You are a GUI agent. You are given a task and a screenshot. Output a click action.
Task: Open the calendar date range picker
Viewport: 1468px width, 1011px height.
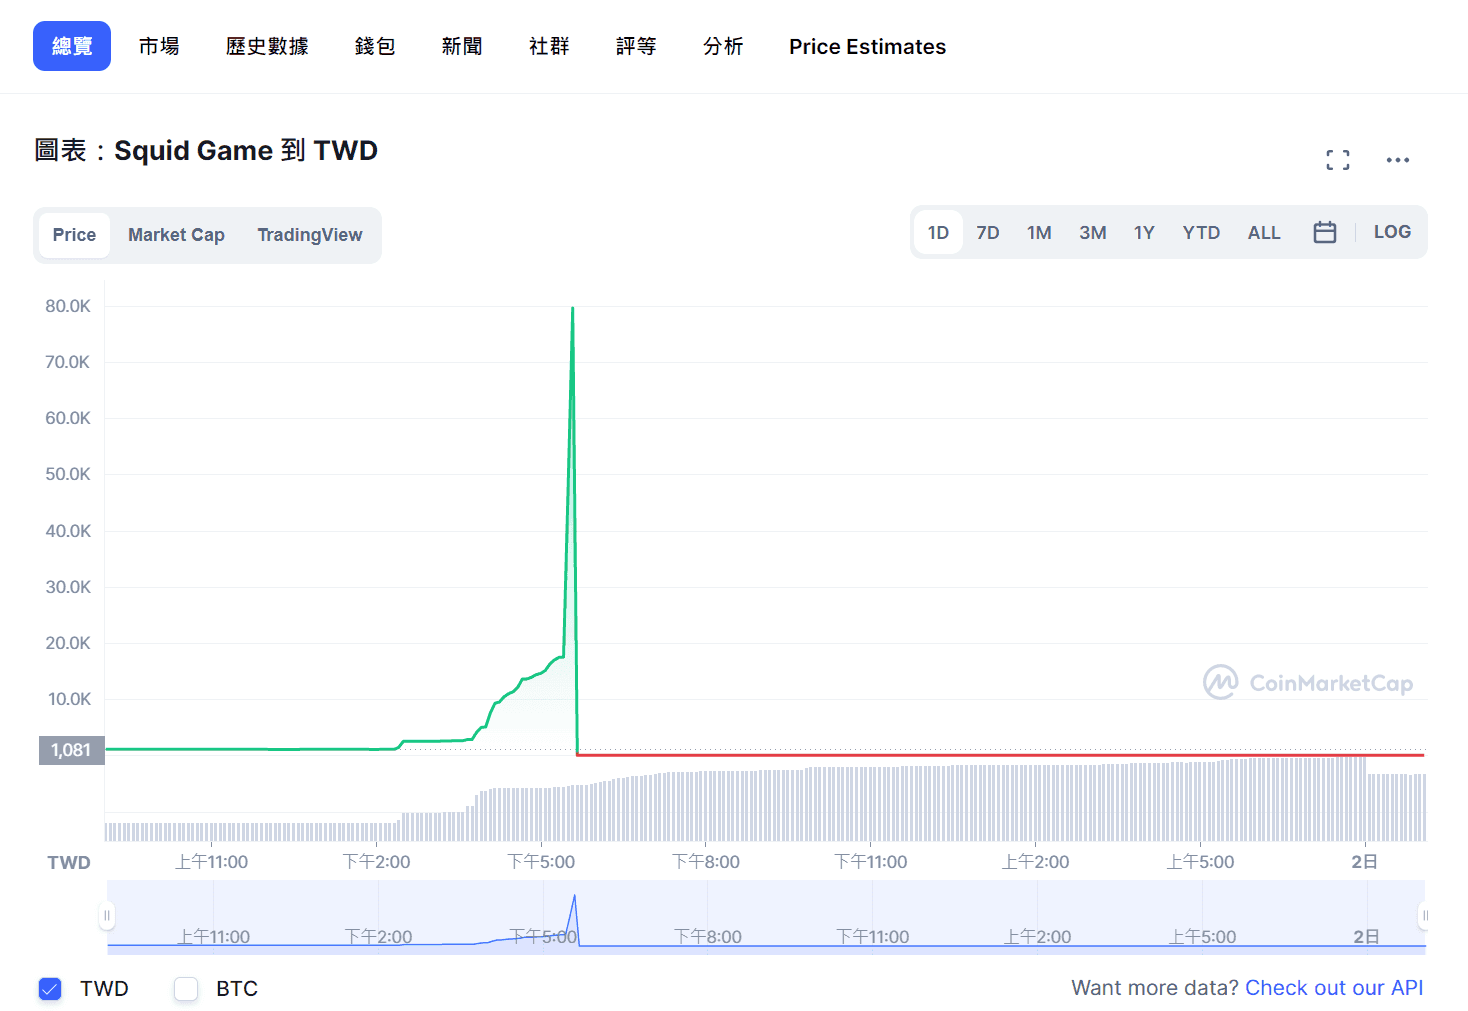click(1324, 232)
